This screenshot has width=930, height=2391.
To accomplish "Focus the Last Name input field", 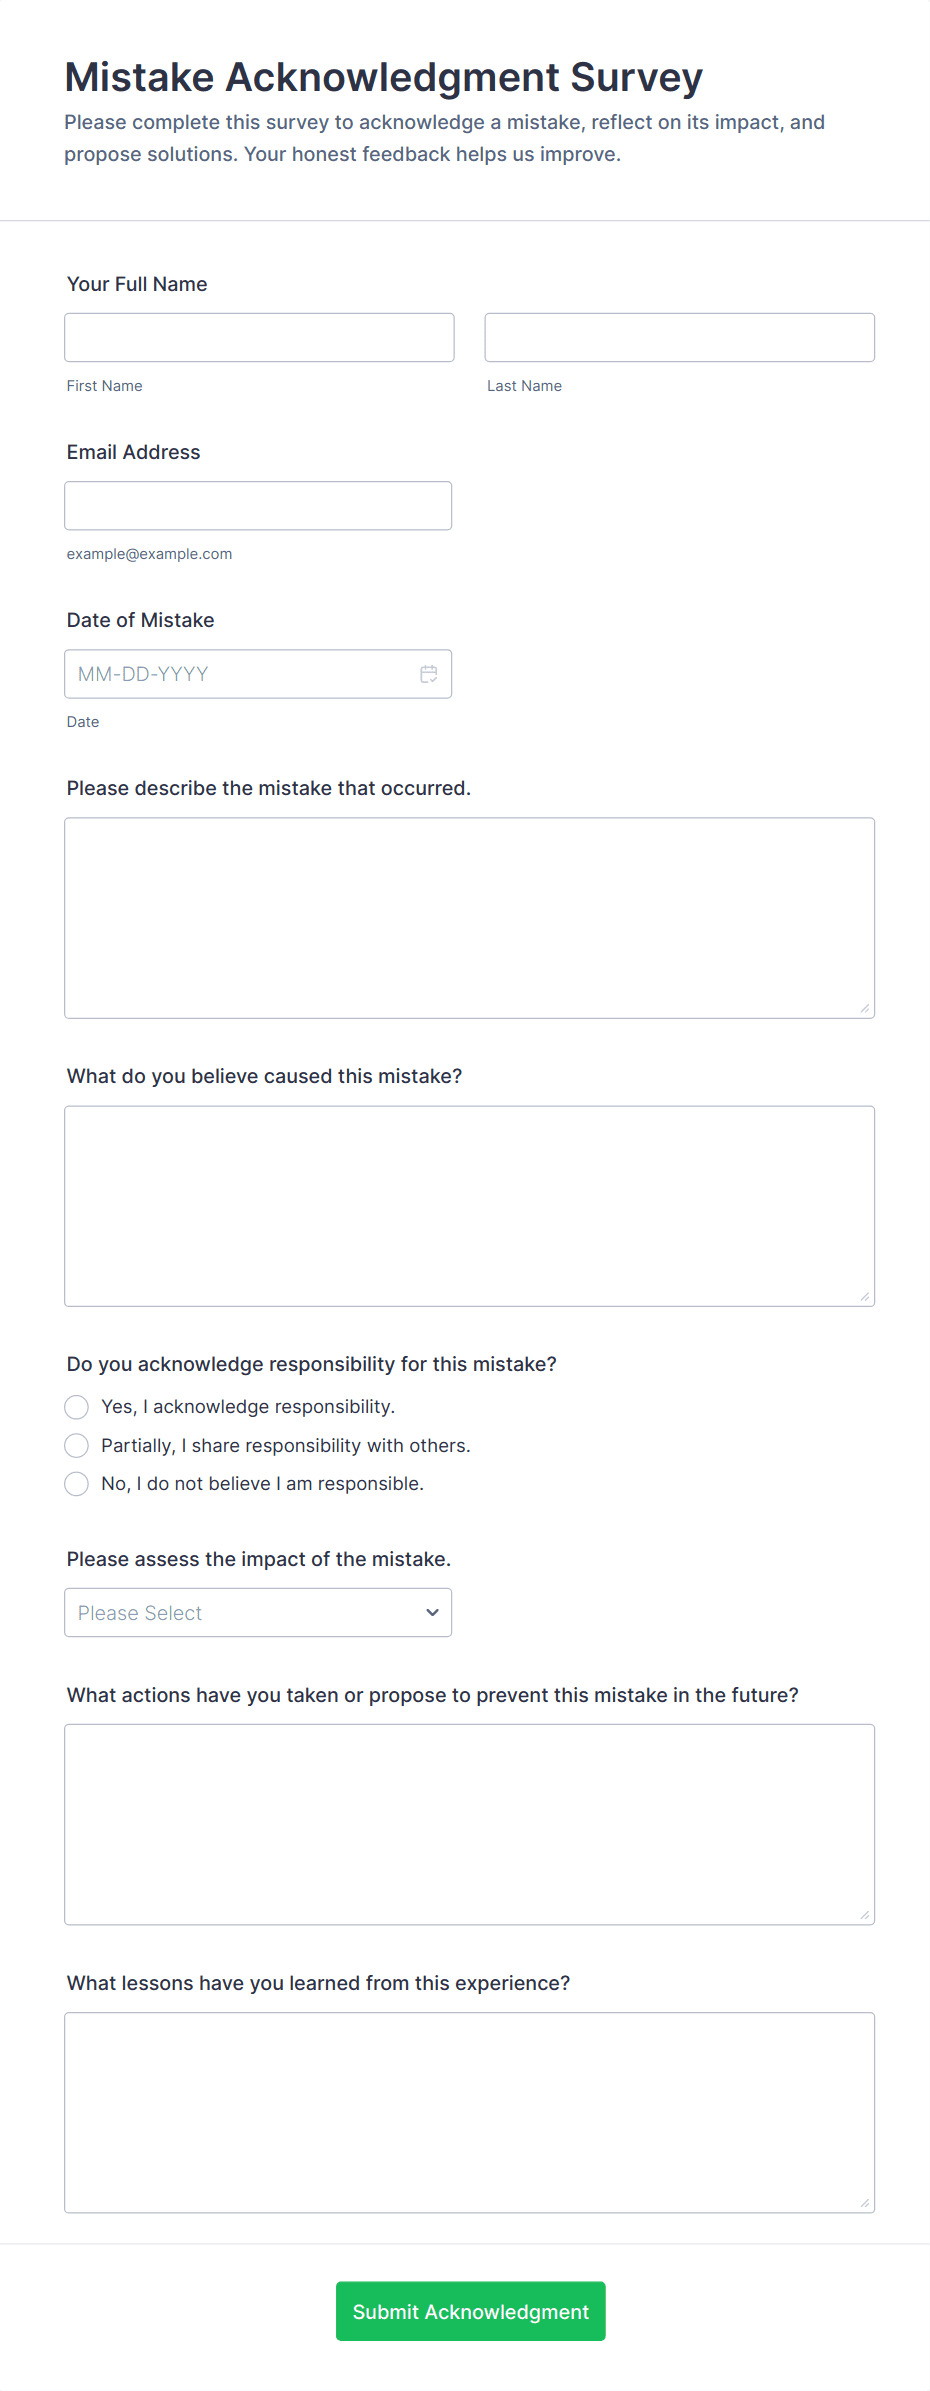I will [679, 337].
